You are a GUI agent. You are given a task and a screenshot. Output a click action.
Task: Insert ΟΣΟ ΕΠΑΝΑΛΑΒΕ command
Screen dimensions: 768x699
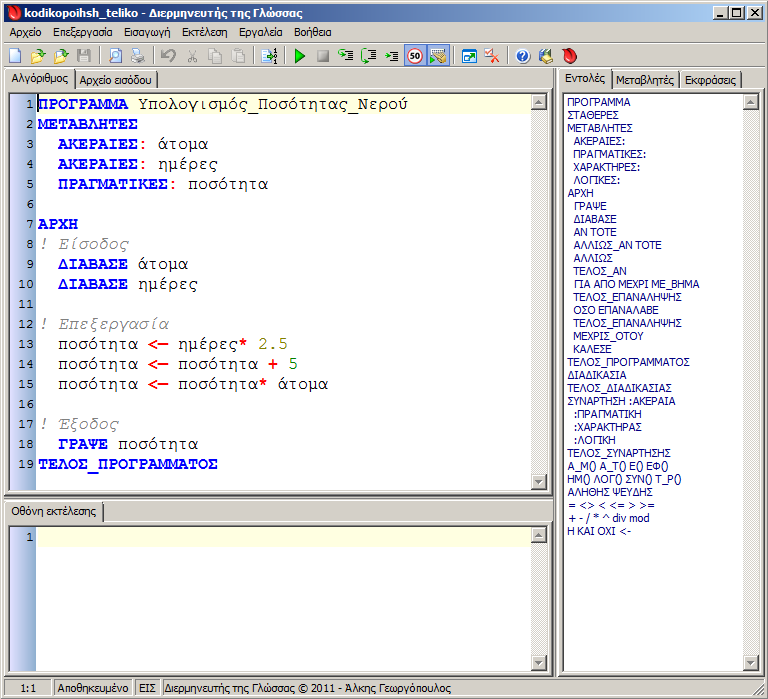(x=616, y=310)
